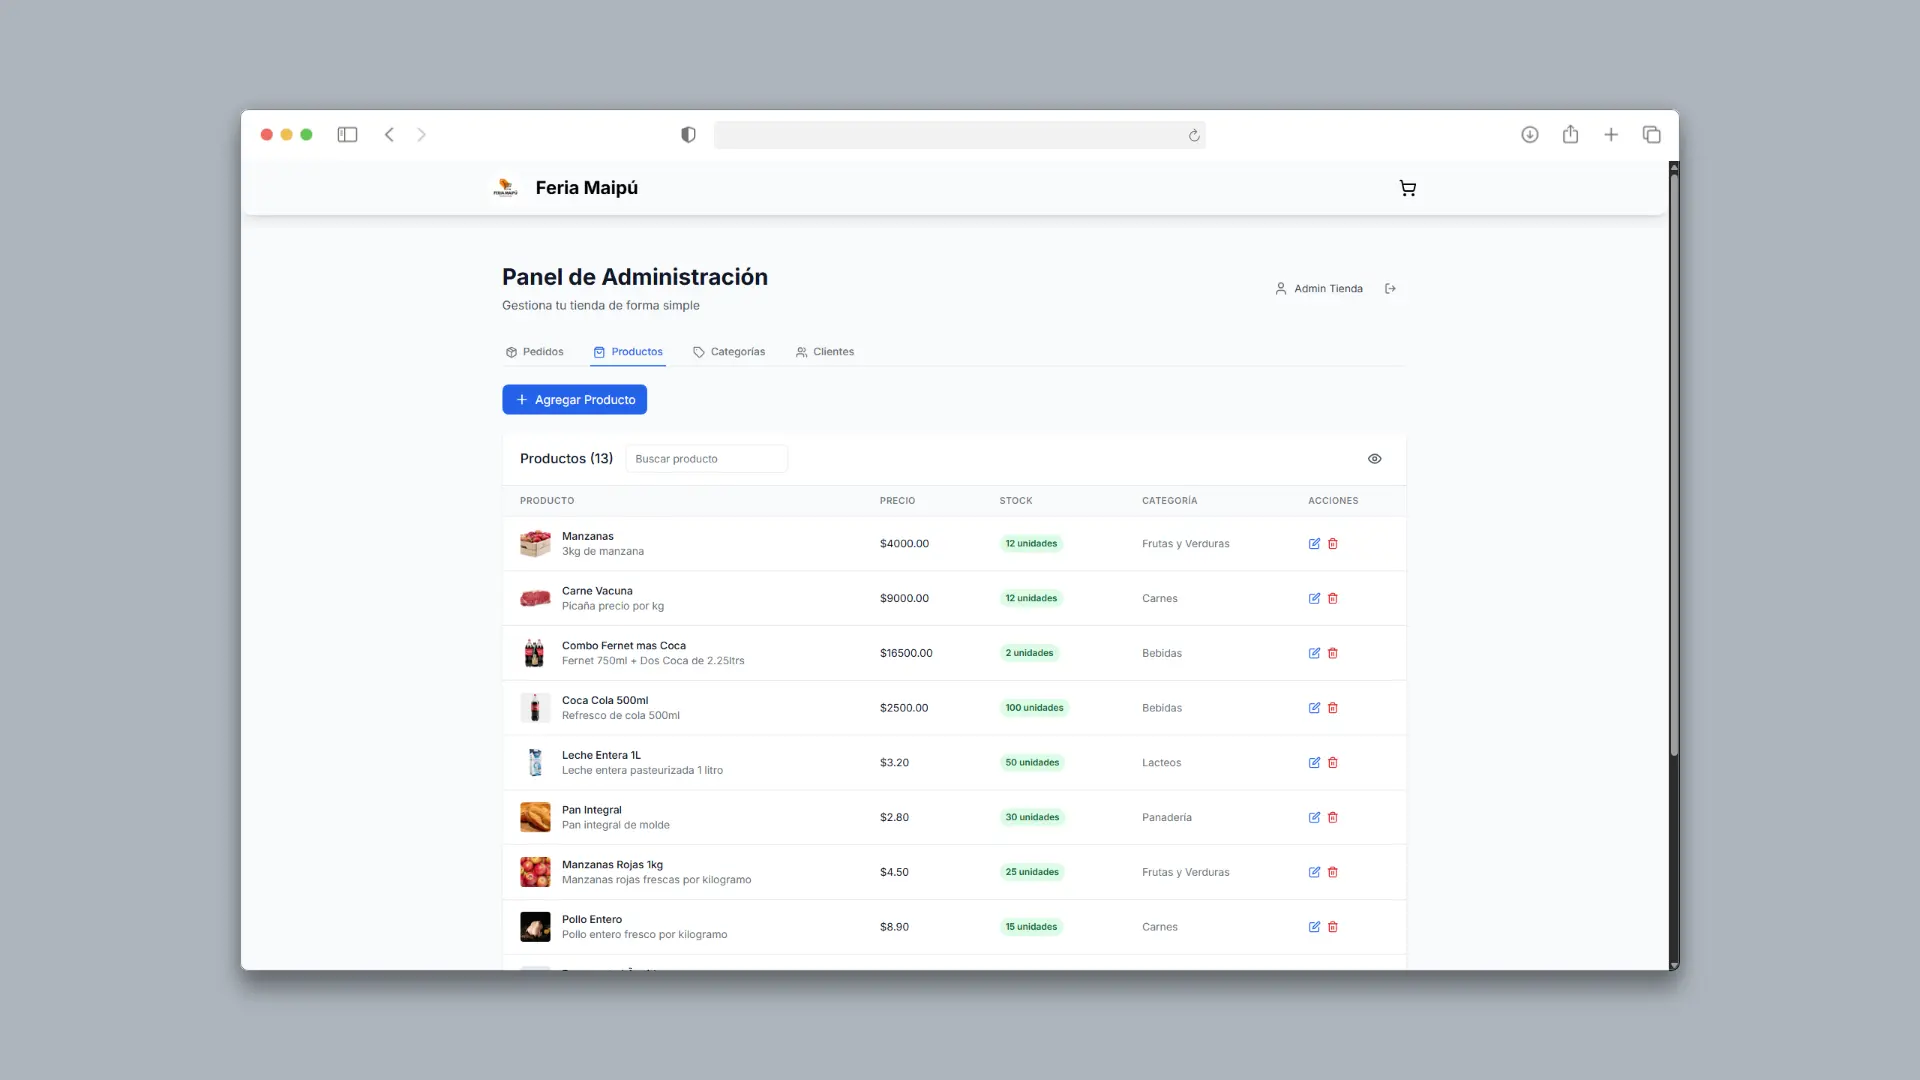The width and height of the screenshot is (1920, 1080).
Task: Go back in browser history
Action: 389,135
